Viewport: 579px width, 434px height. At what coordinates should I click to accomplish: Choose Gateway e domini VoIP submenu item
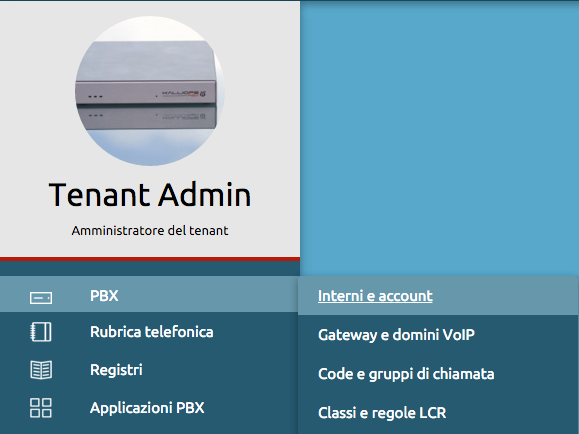(x=396, y=335)
